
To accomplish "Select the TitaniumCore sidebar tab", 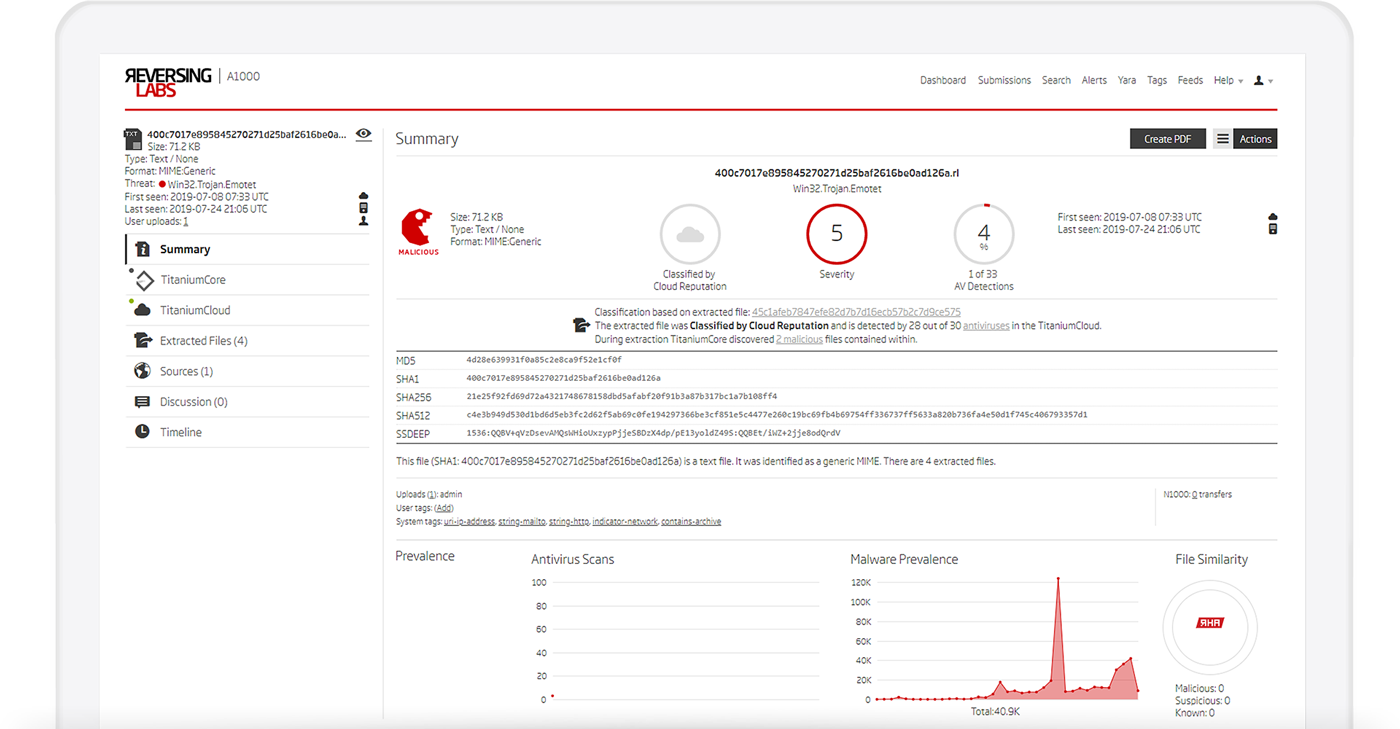I will pyautogui.click(x=247, y=280).
